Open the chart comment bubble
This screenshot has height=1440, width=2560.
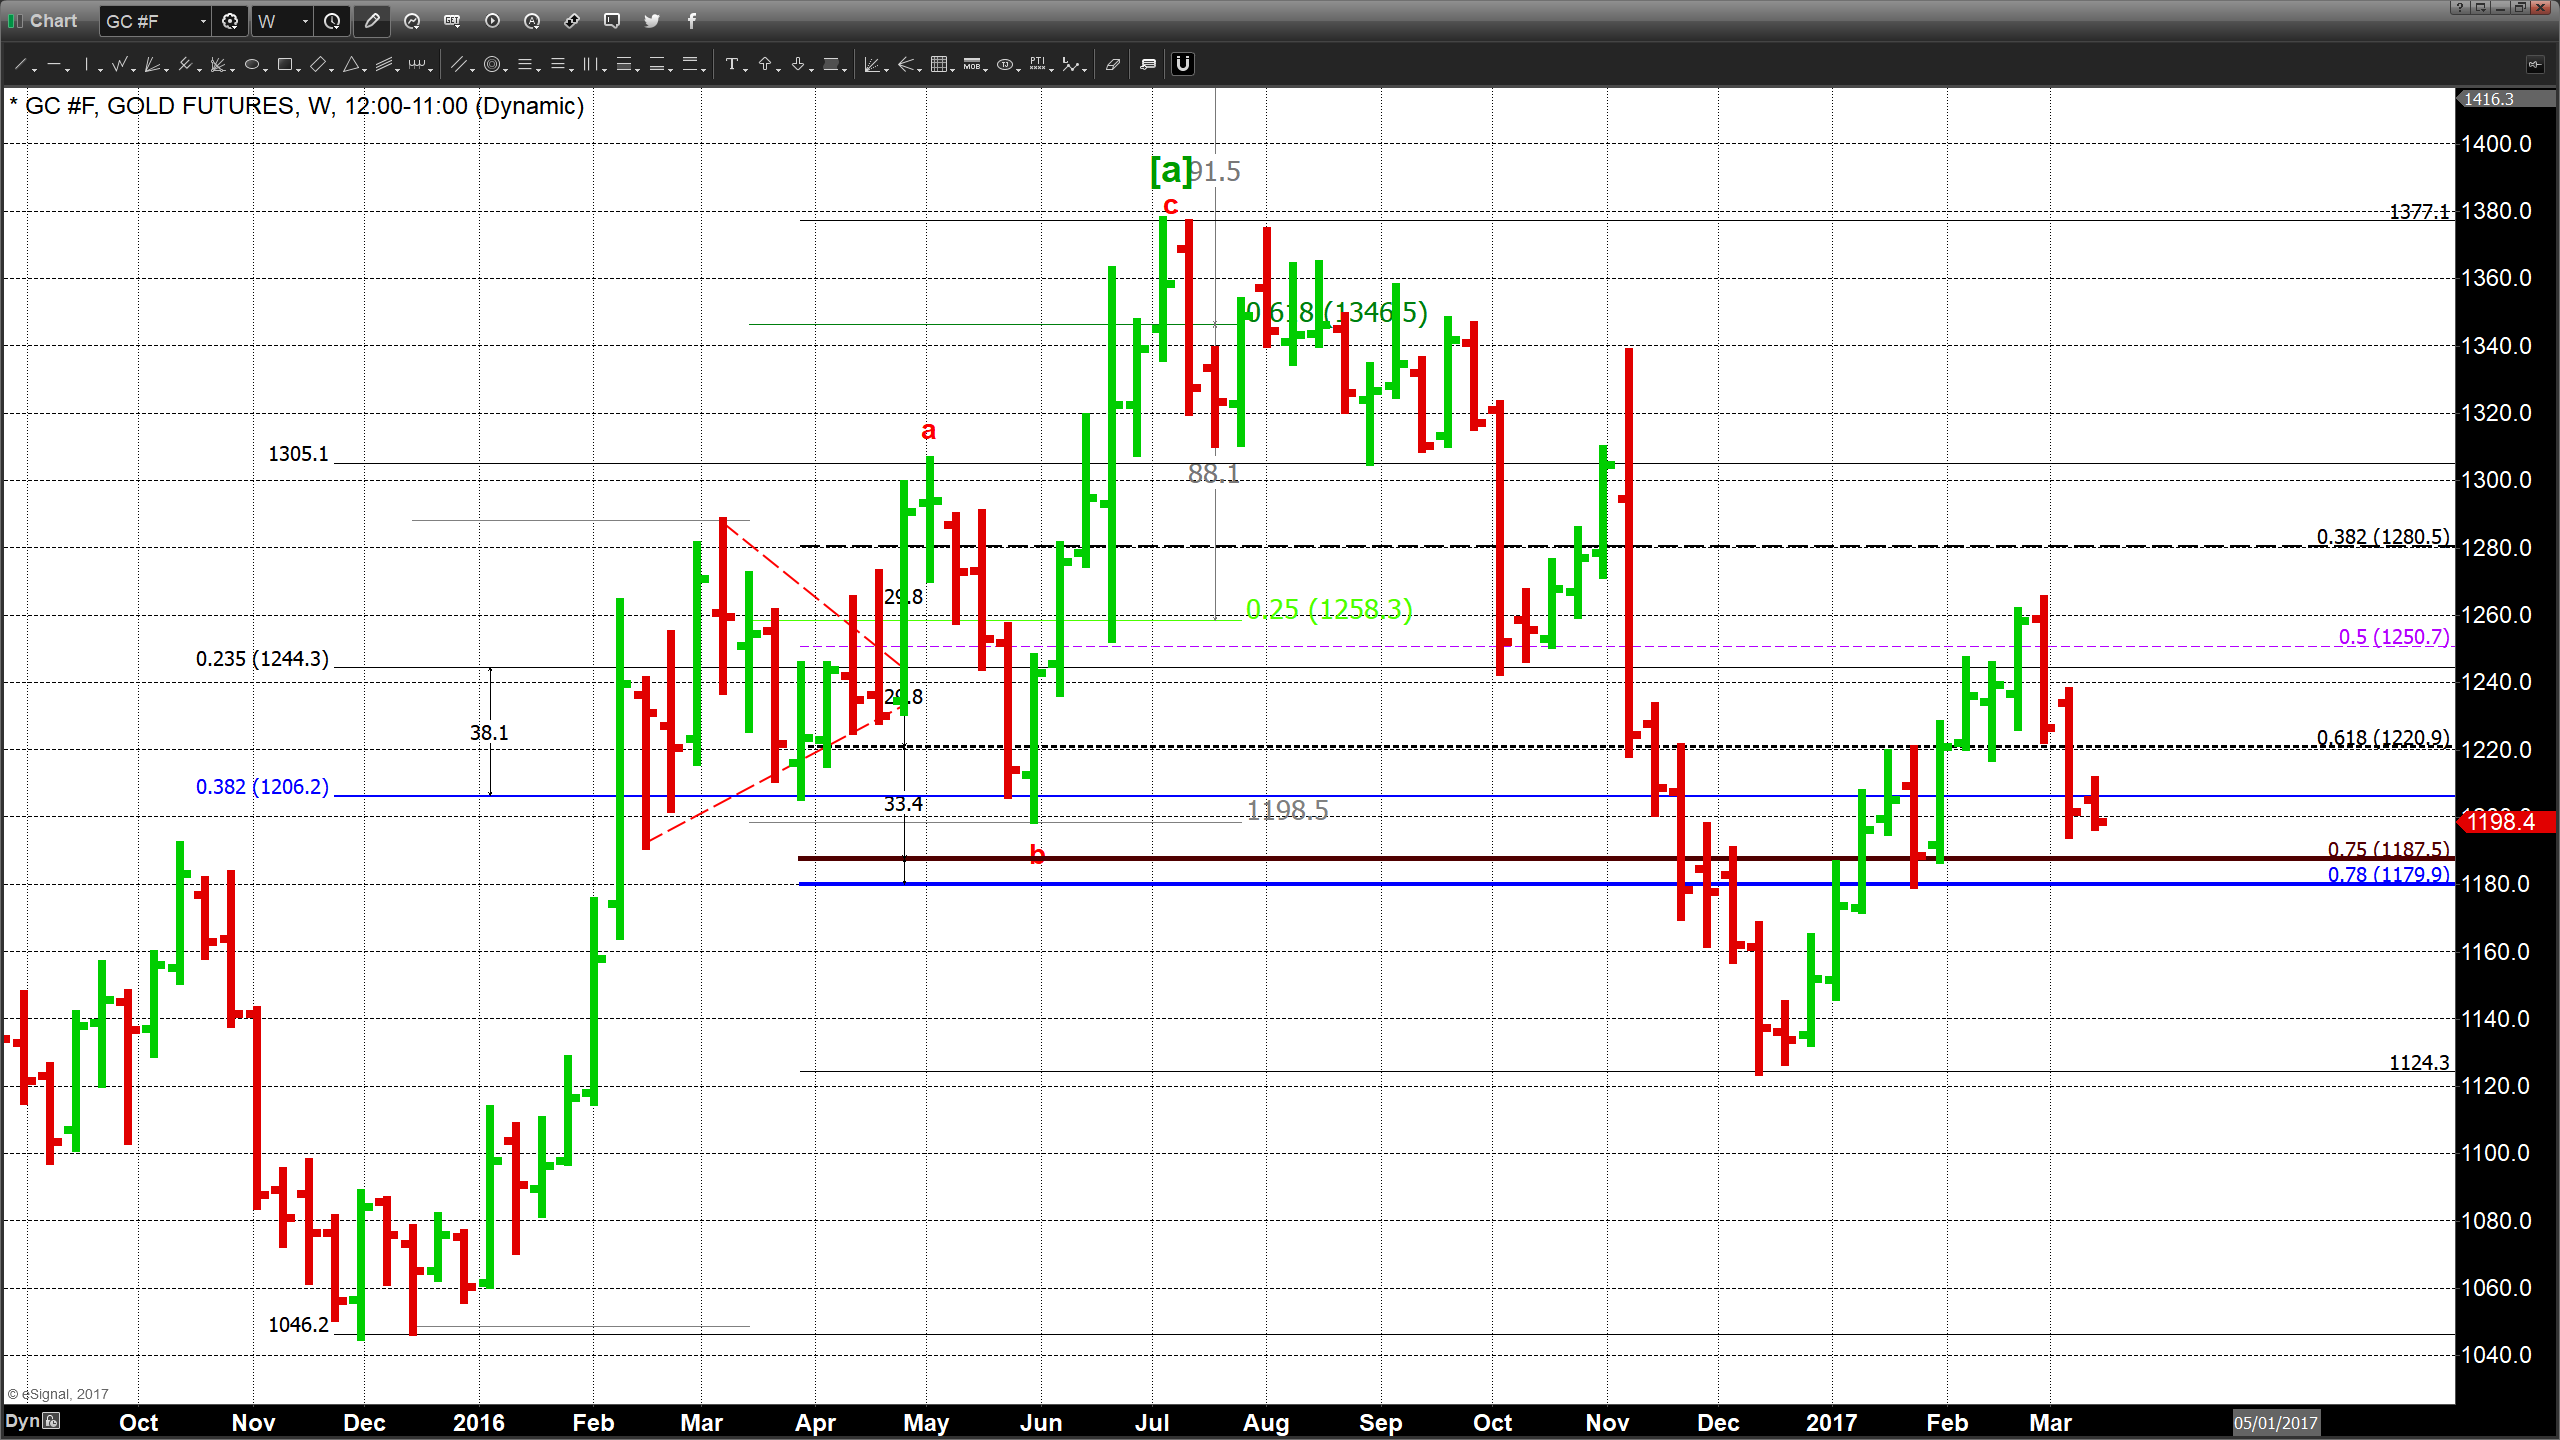(612, 21)
